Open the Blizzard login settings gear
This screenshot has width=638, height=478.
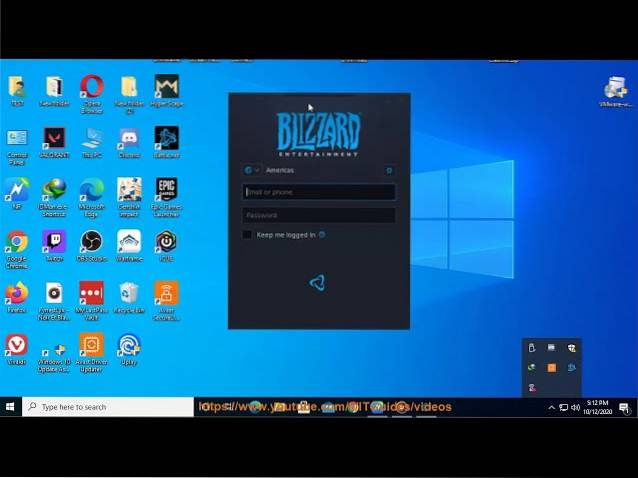(389, 171)
